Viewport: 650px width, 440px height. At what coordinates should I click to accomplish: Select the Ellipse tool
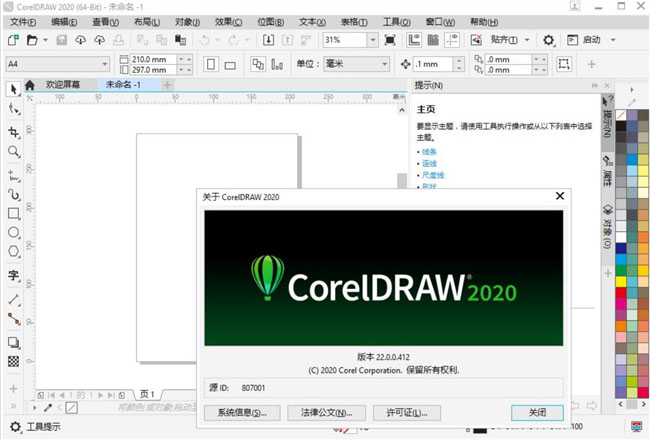tap(14, 232)
